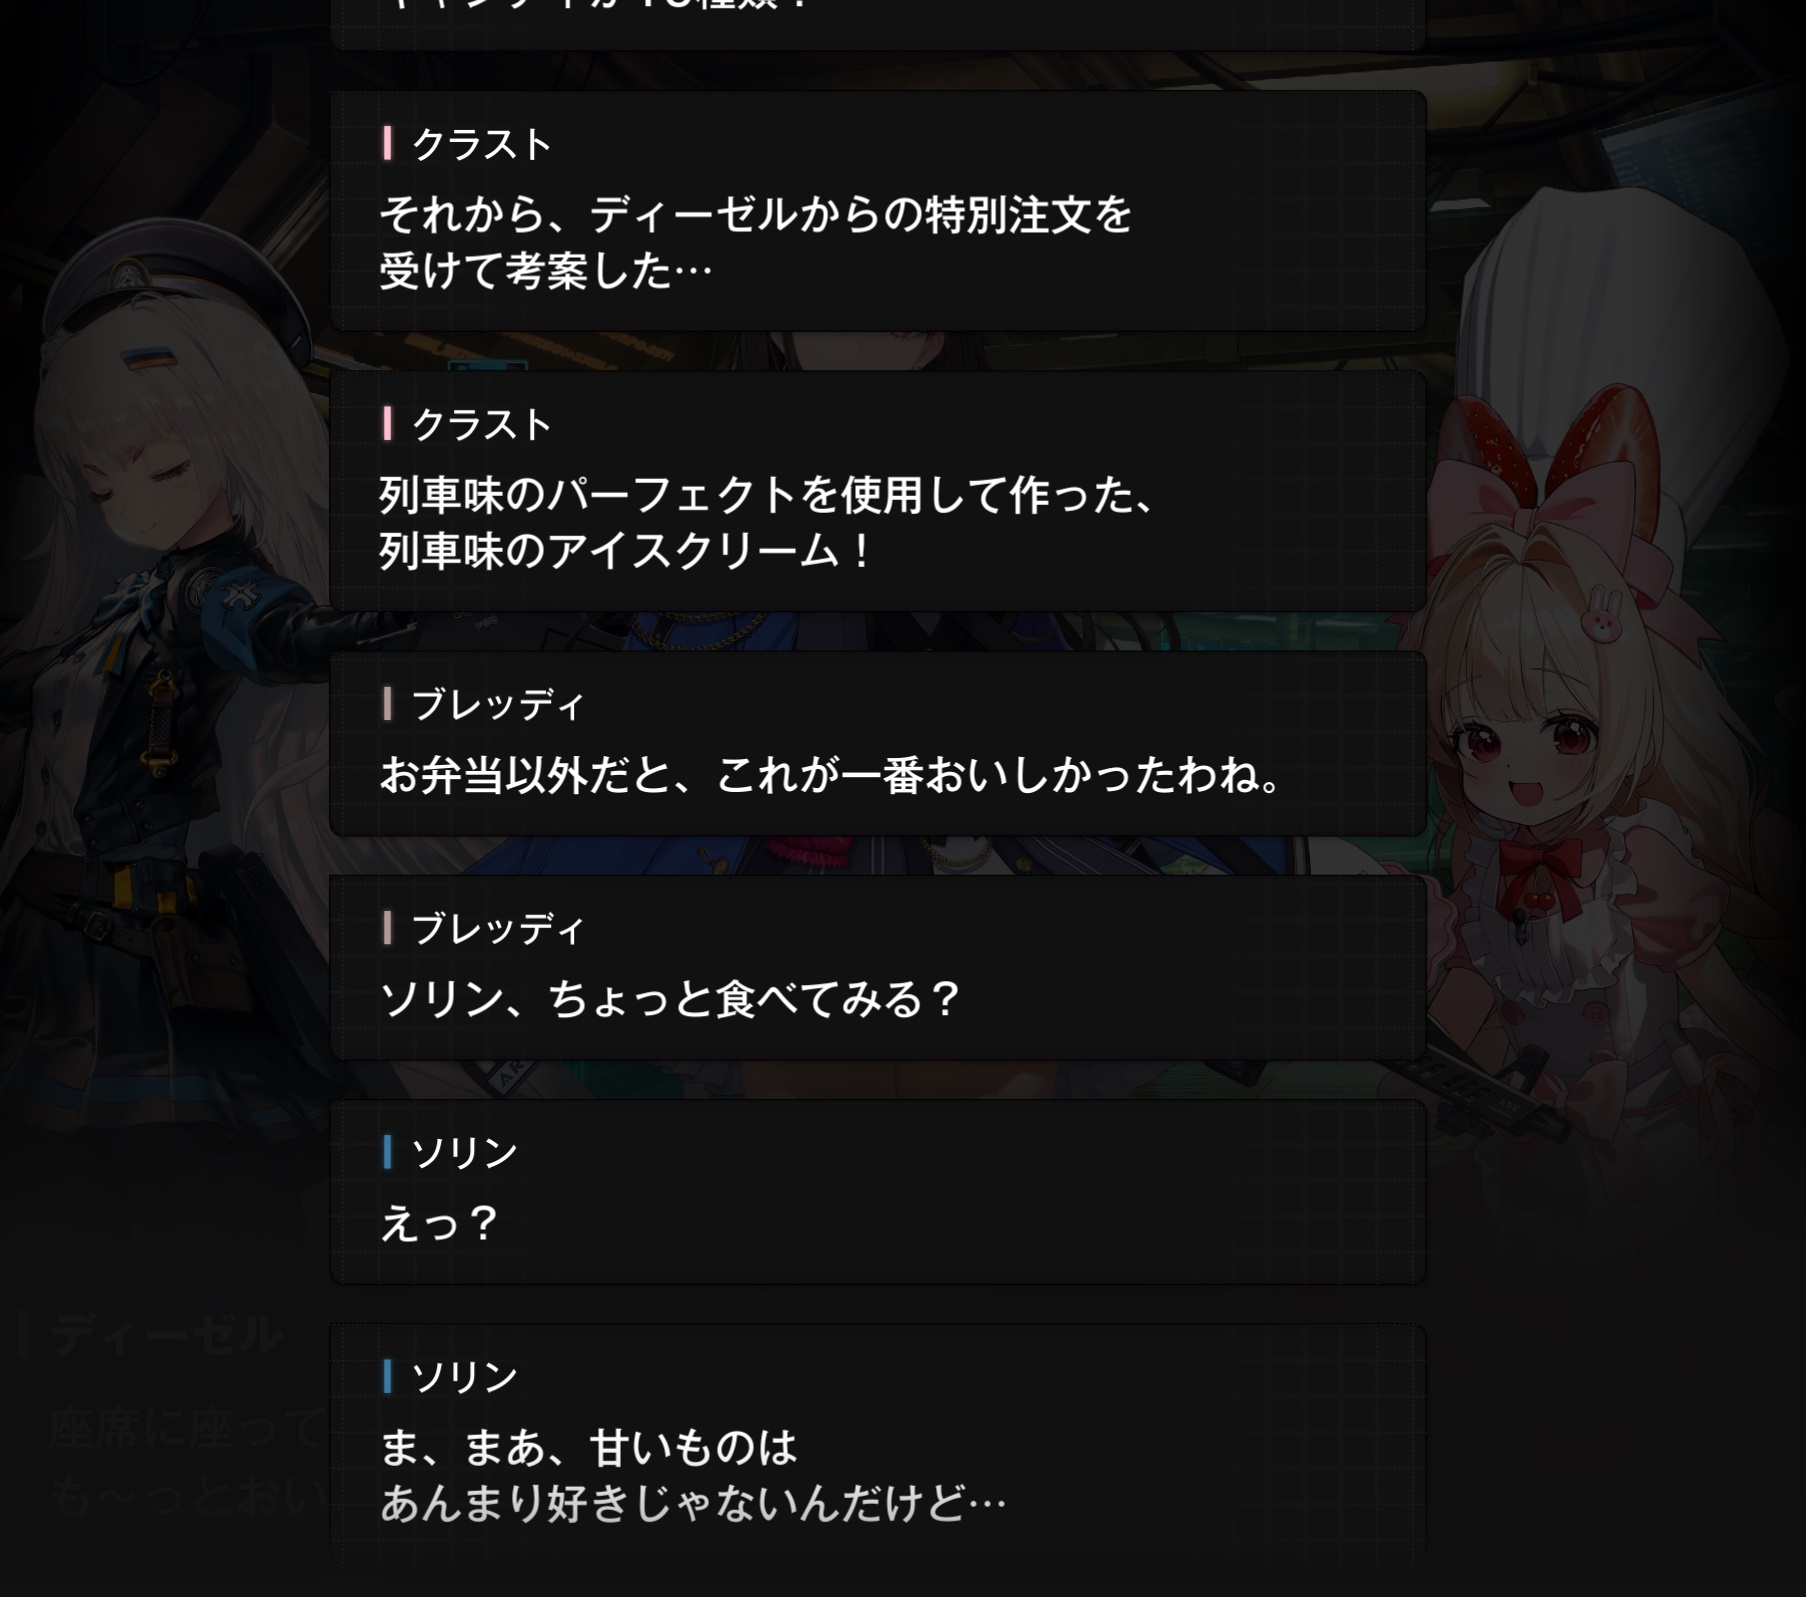Click クラスト name above 列車味のパーフェクト line
This screenshot has width=1806, height=1597.
(x=481, y=425)
